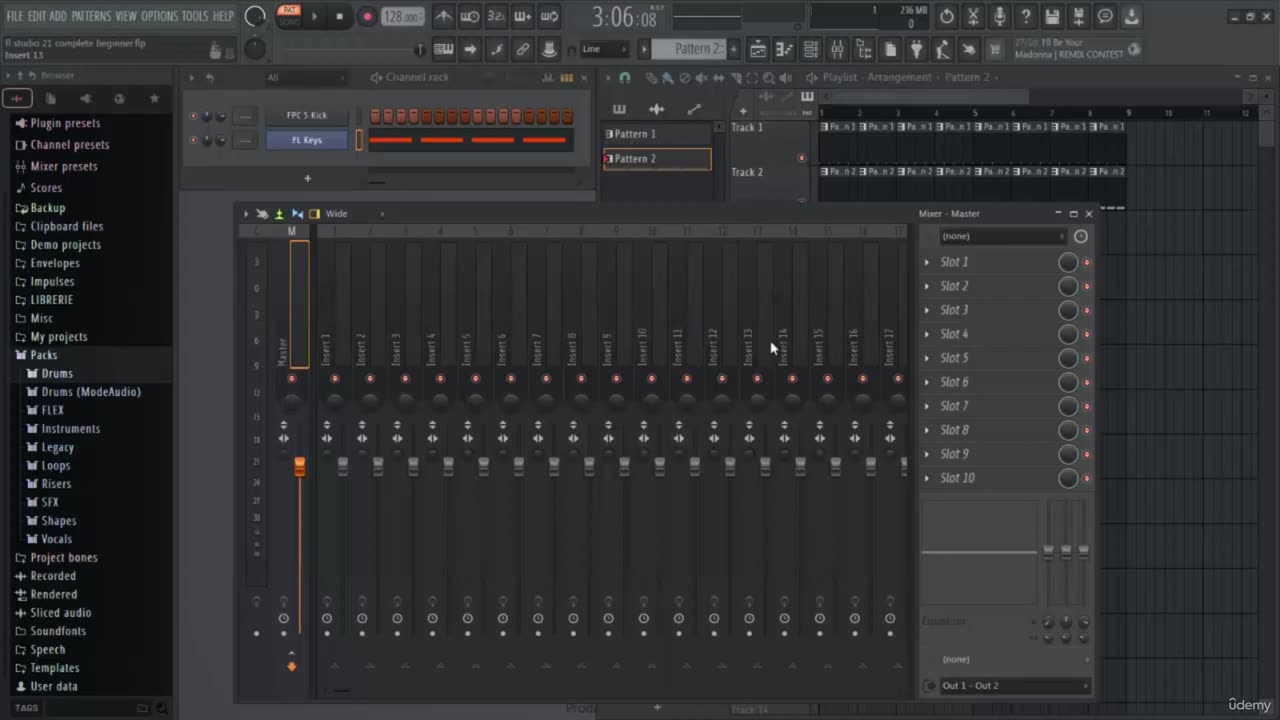1280x720 pixels.
Task: Click the FL Keys channel button
Action: 307,140
